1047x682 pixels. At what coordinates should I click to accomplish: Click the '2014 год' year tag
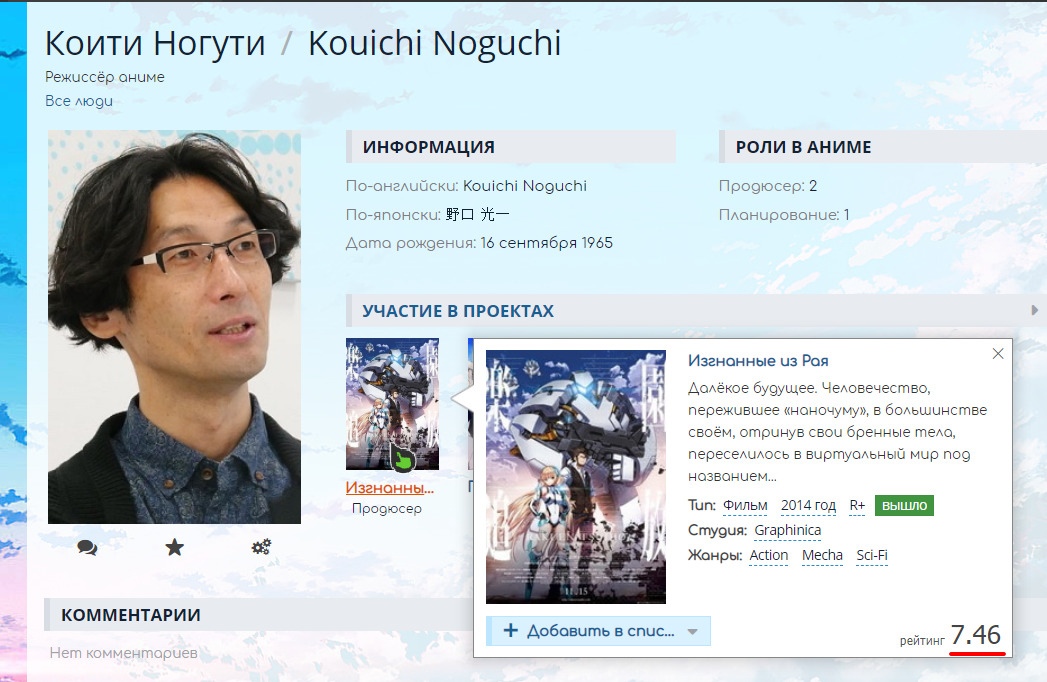tap(808, 505)
